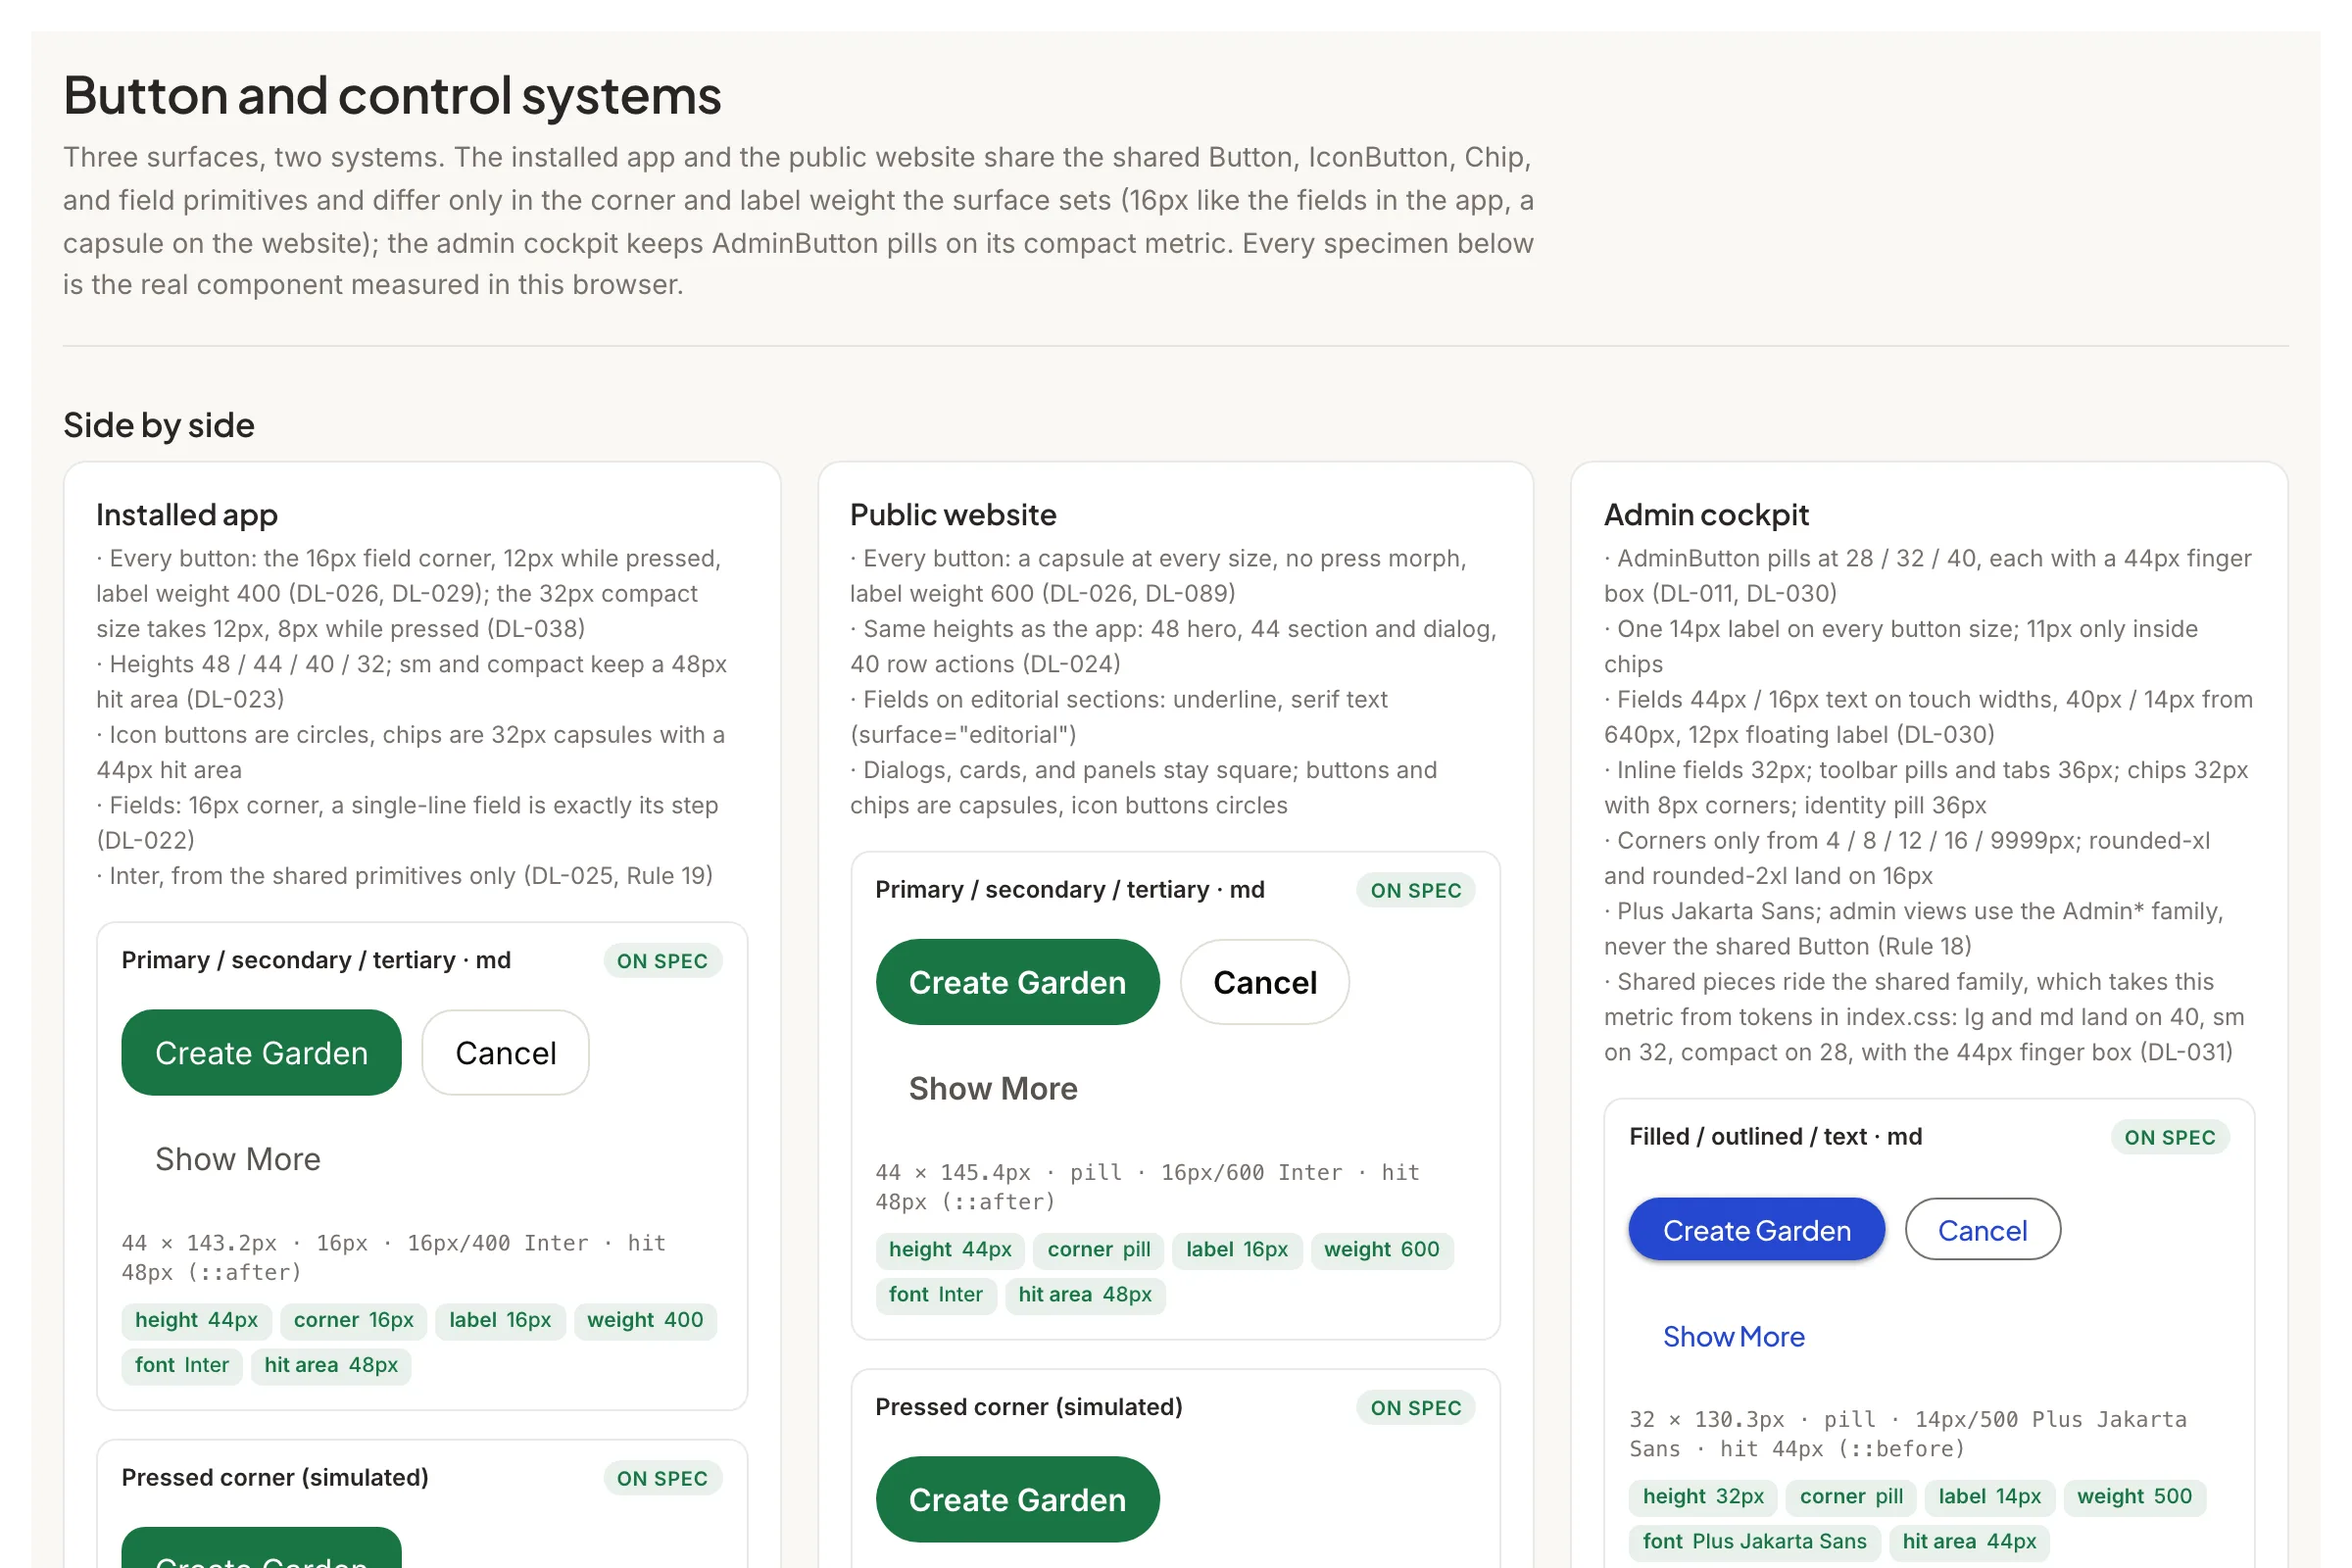This screenshot has width=2352, height=1568.
Task: Click the 'corner pill' chip in Admin cockpit
Action: pos(1851,1496)
